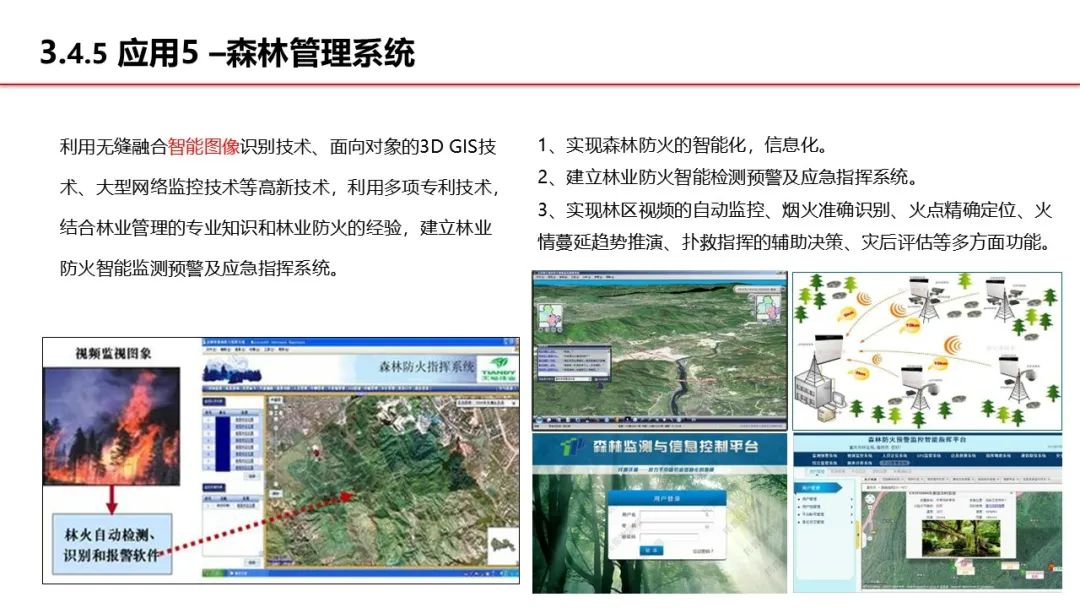Click the dialog window on 3D terrain view

(573, 364)
